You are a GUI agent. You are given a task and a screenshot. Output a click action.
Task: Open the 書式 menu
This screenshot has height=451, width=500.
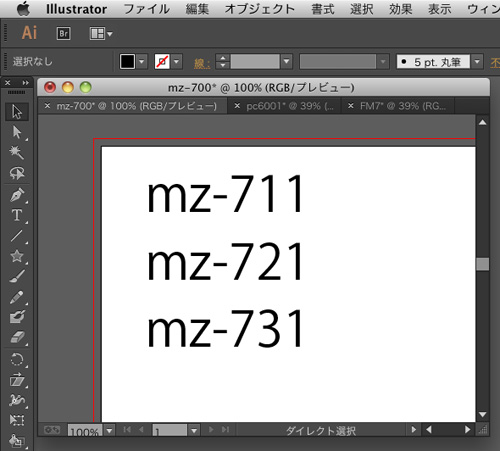323,9
